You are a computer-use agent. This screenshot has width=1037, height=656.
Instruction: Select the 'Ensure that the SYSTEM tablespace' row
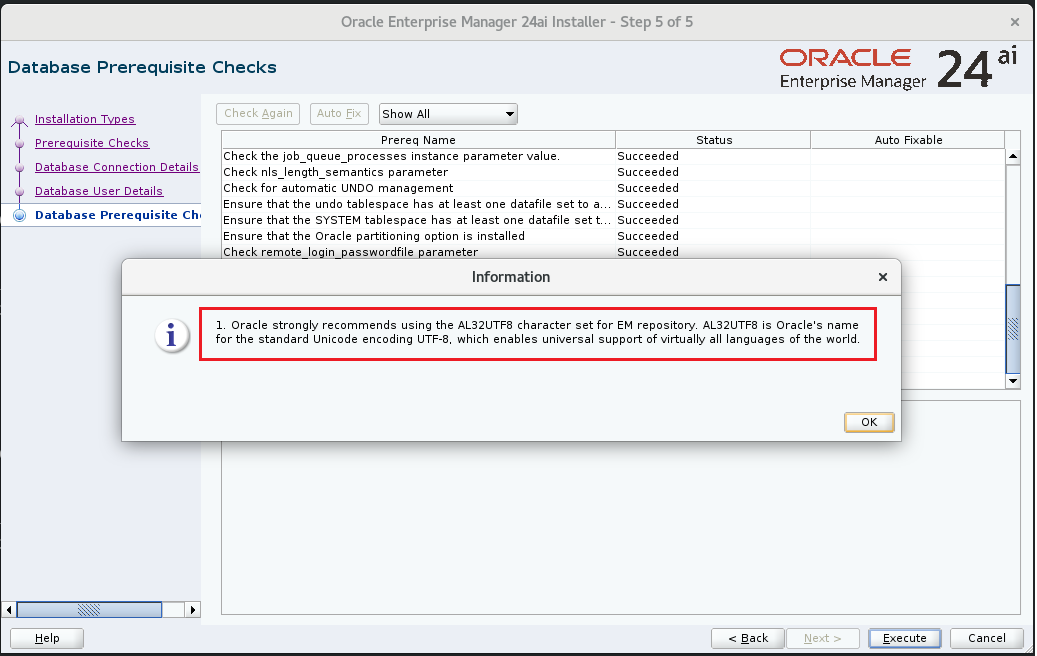[613, 220]
